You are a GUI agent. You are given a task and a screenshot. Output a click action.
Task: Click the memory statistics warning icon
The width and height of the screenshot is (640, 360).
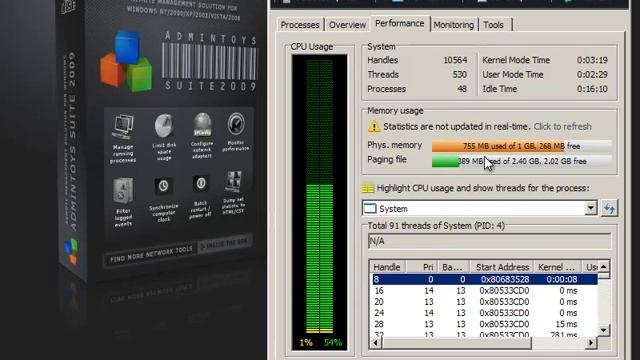point(373,127)
